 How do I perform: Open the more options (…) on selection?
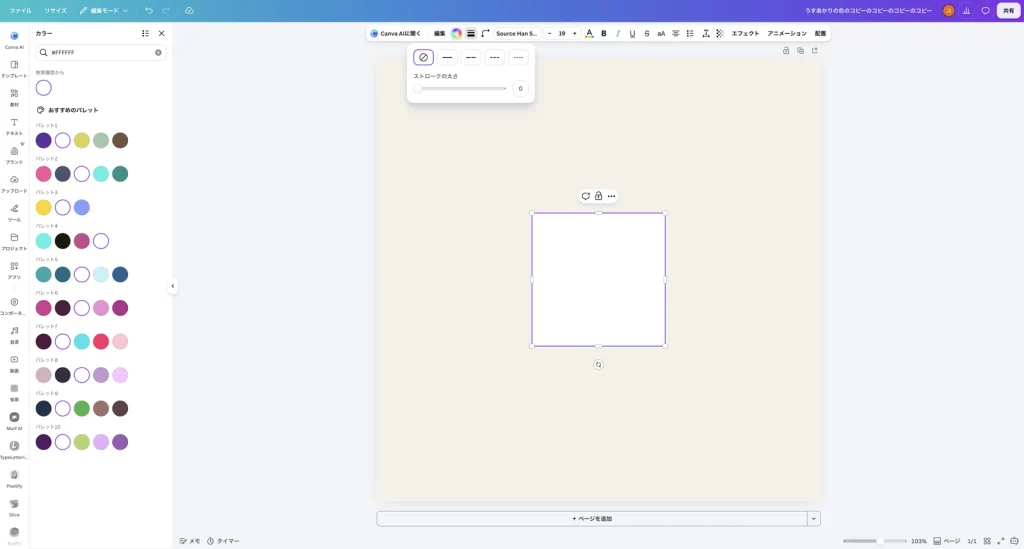pos(611,196)
